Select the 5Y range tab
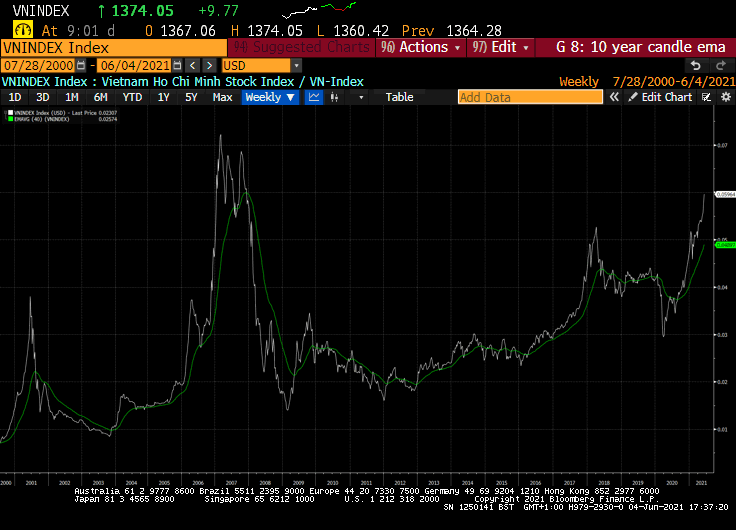736x530 pixels. pos(191,97)
